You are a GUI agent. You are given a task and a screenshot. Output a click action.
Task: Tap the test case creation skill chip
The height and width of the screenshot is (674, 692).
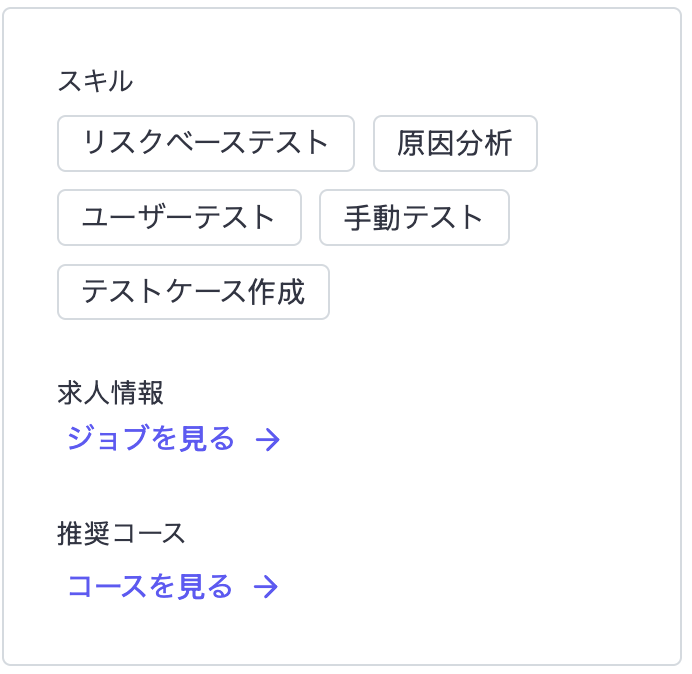[193, 292]
